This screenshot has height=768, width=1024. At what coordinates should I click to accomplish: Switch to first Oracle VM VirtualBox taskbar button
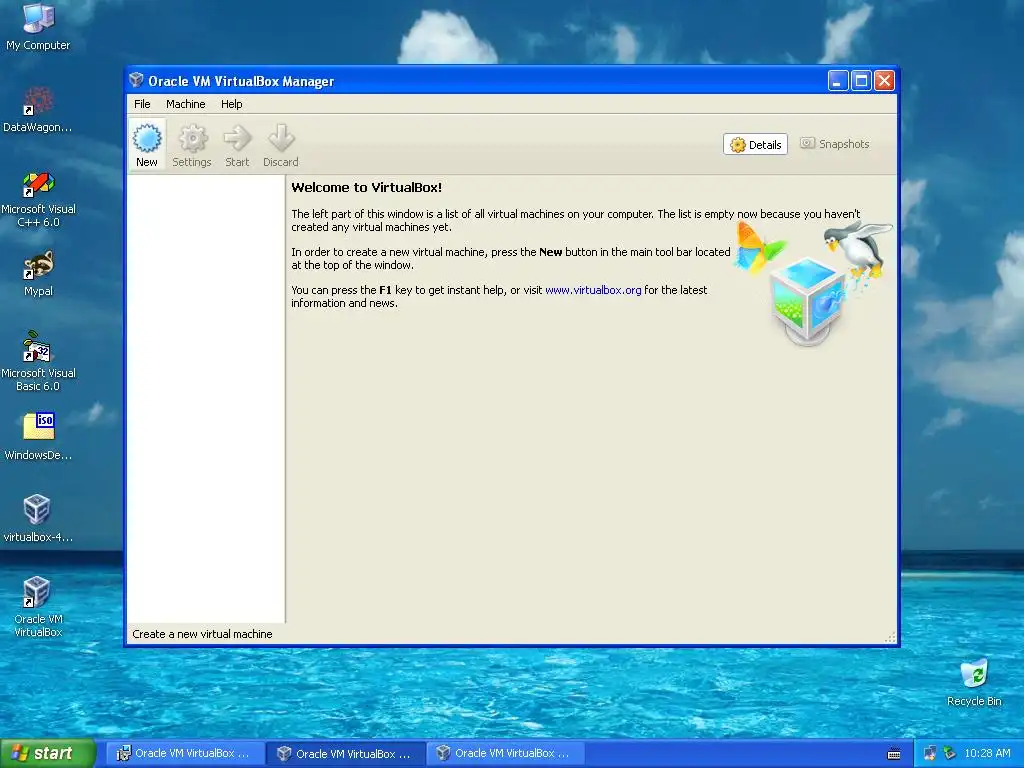click(x=185, y=753)
